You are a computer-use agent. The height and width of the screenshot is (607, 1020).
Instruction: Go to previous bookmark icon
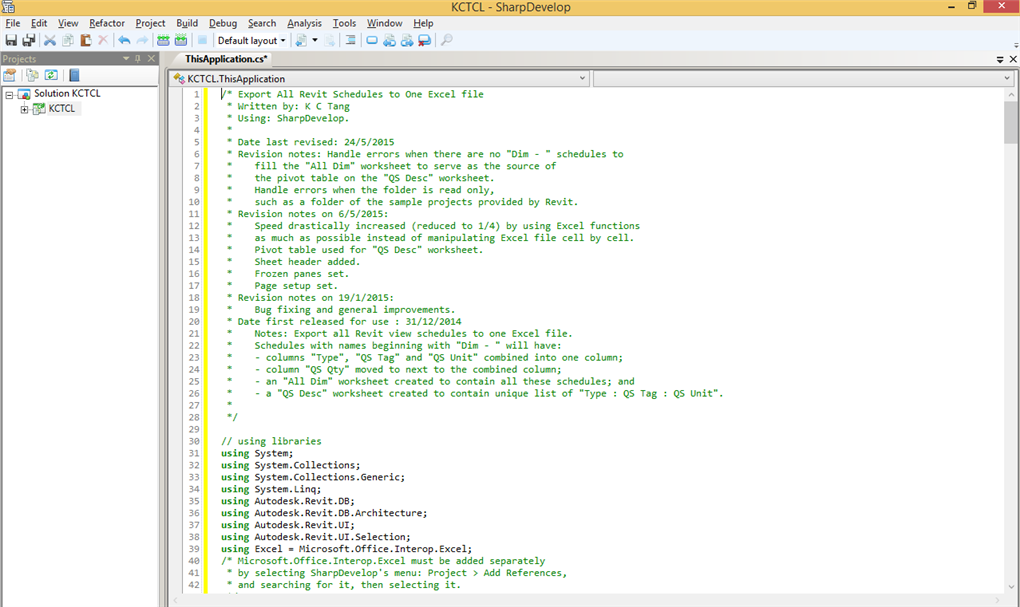click(x=389, y=40)
